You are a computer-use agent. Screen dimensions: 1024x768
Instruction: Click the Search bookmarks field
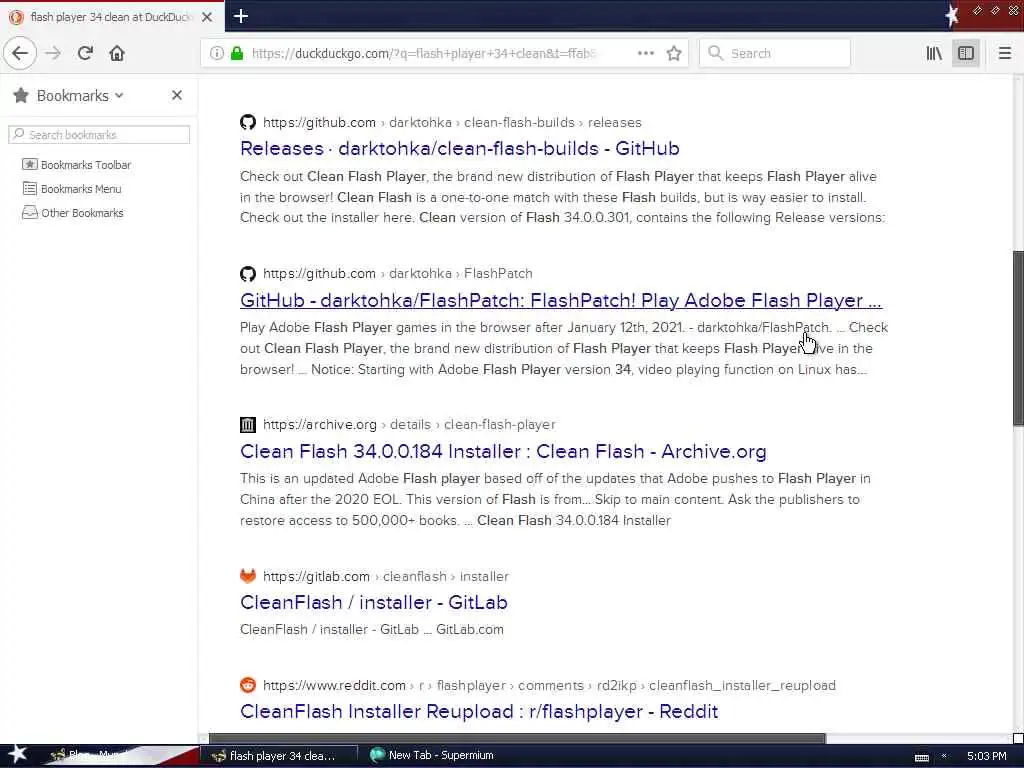point(99,135)
